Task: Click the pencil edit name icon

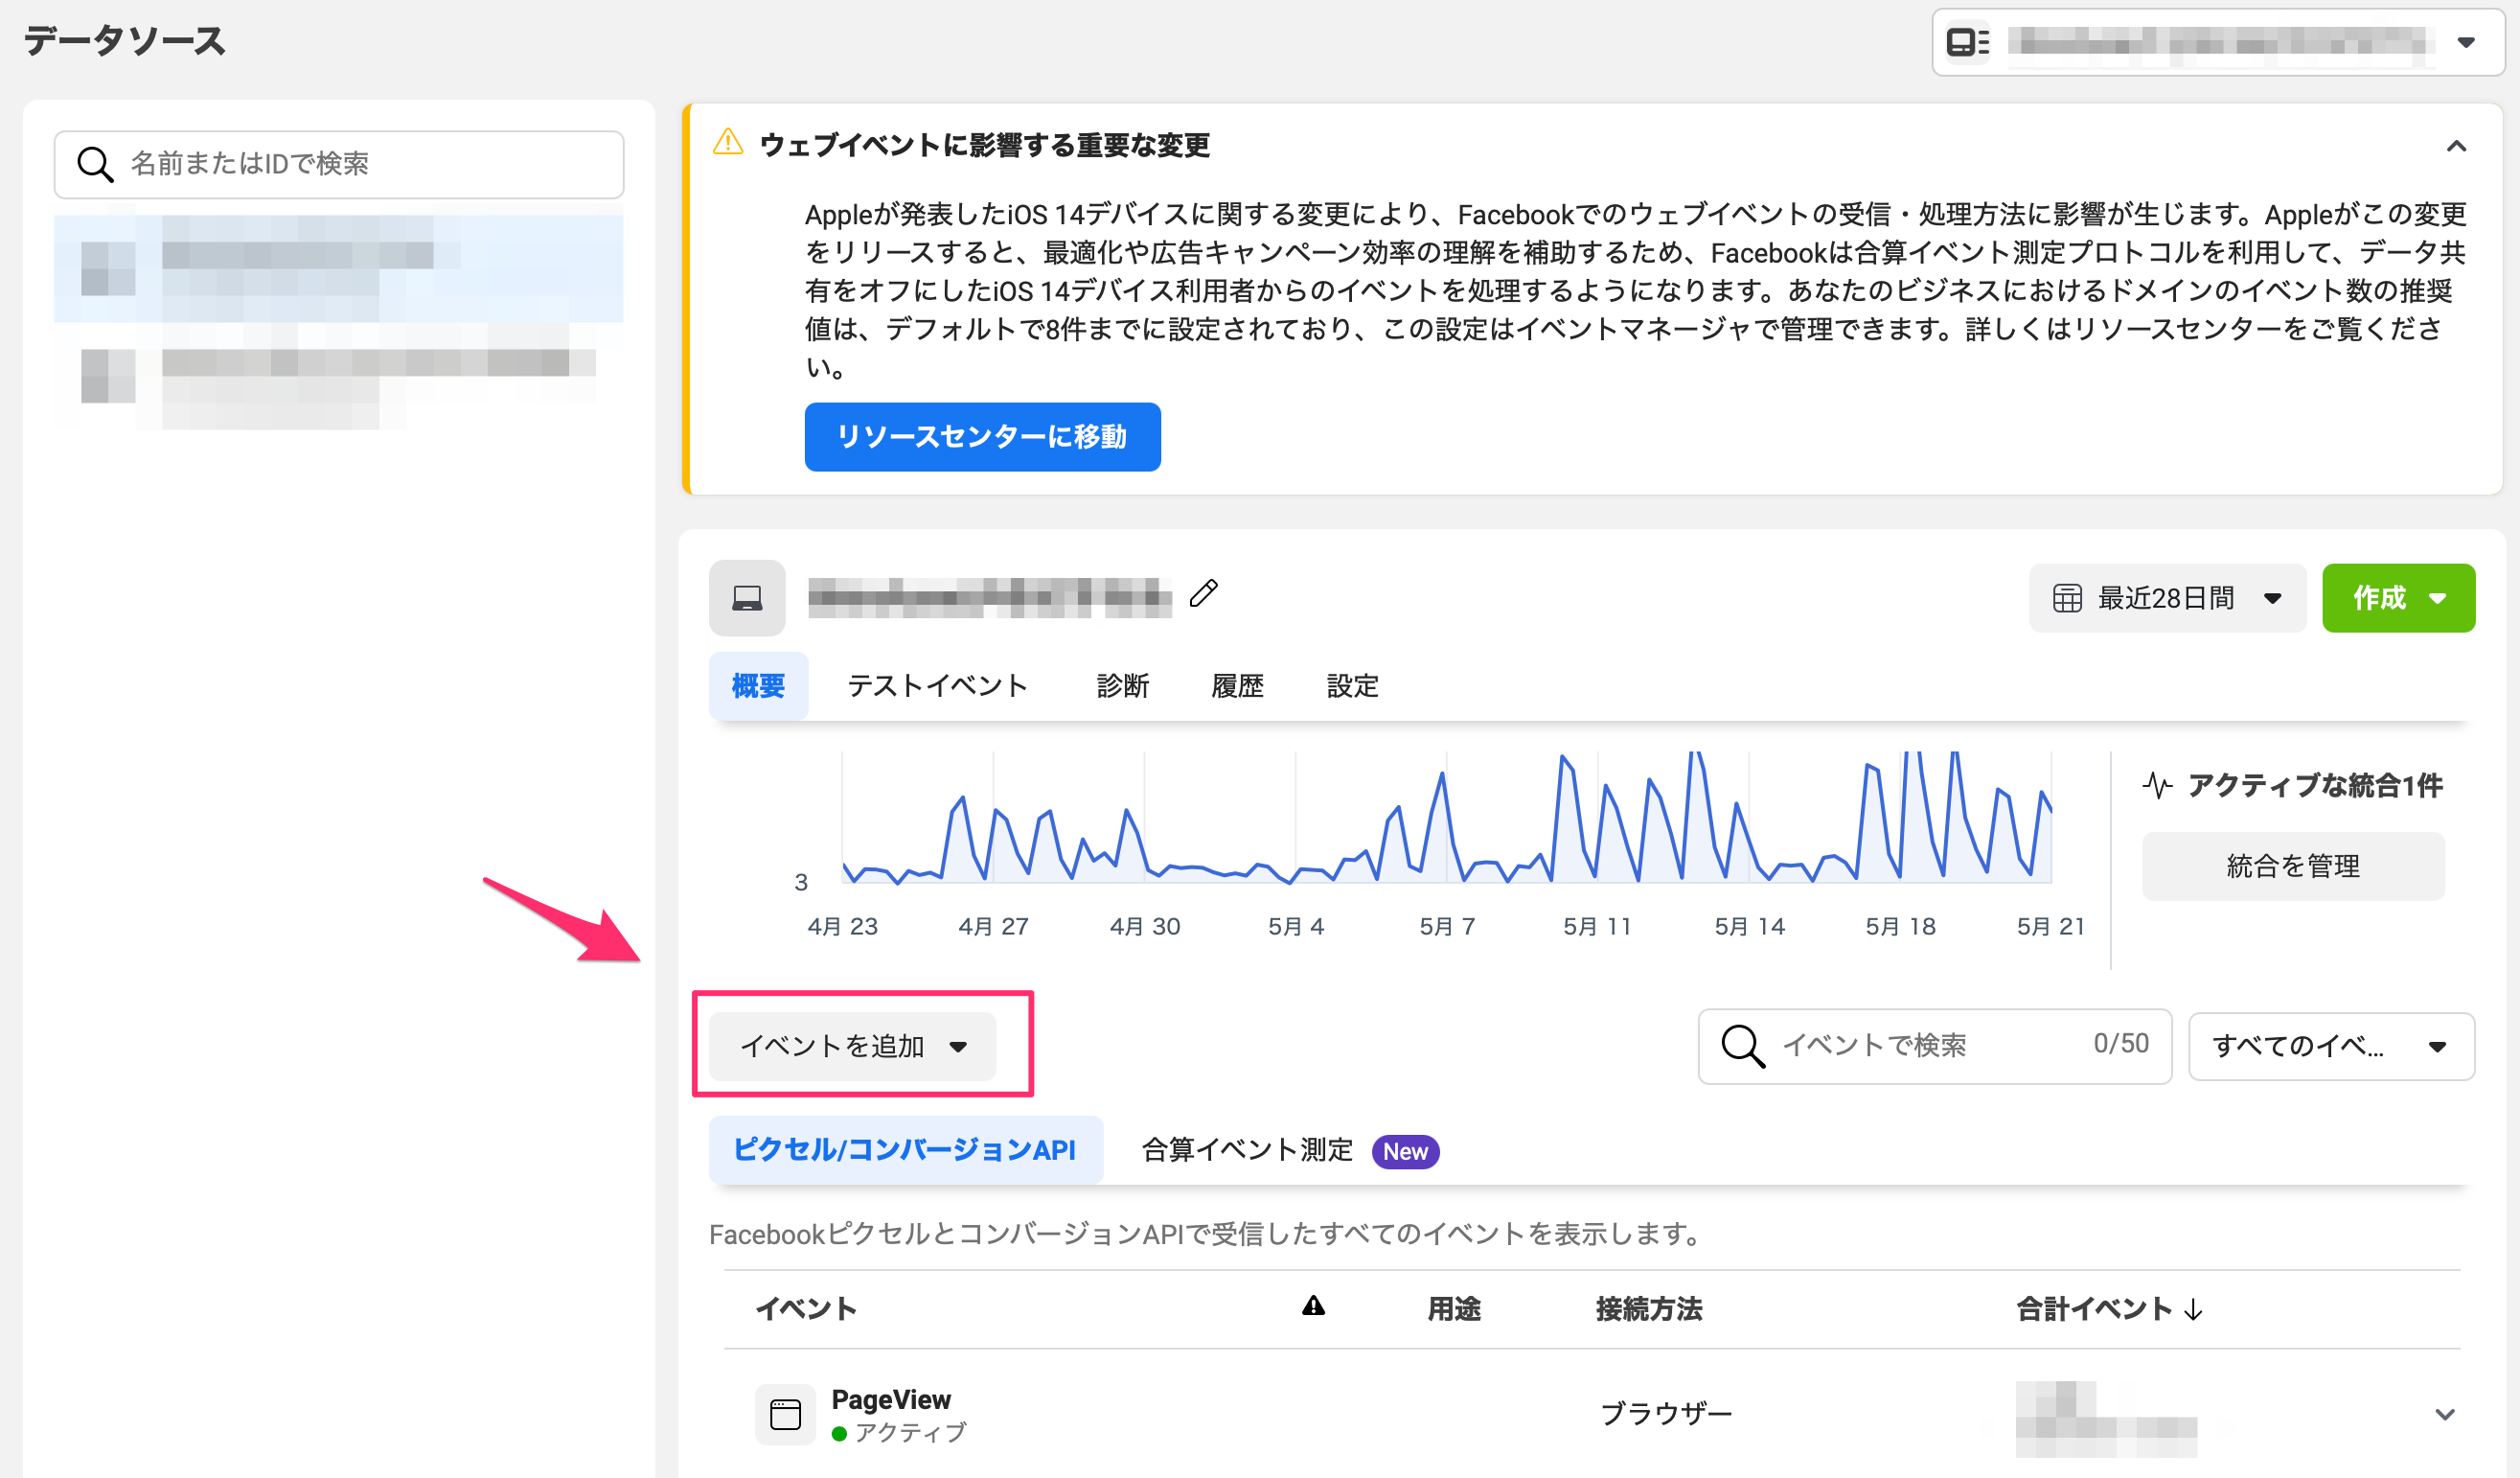Action: pyautogui.click(x=1204, y=594)
